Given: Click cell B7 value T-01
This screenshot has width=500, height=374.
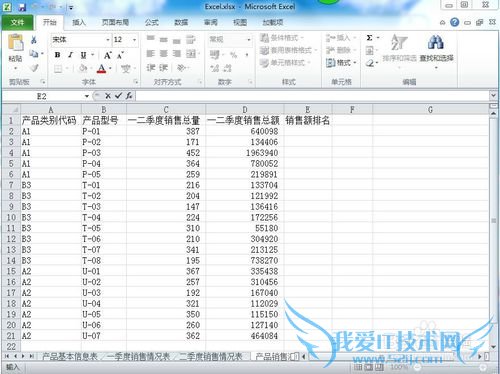Looking at the screenshot, I should pos(104,185).
